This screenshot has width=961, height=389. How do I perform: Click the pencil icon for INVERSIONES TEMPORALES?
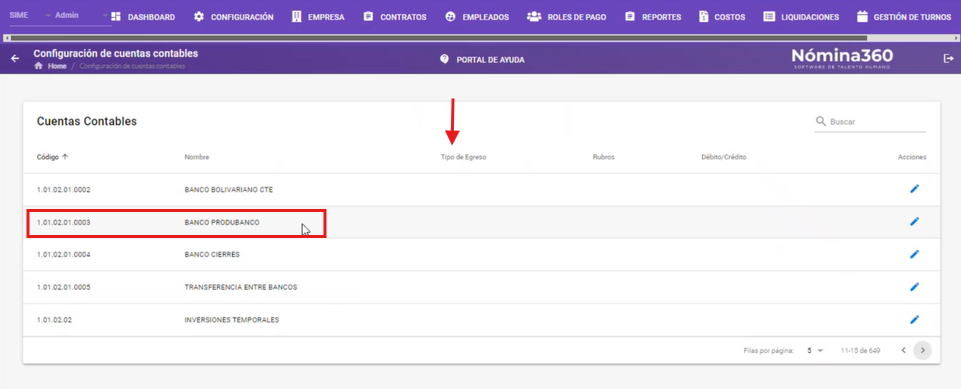pos(914,319)
